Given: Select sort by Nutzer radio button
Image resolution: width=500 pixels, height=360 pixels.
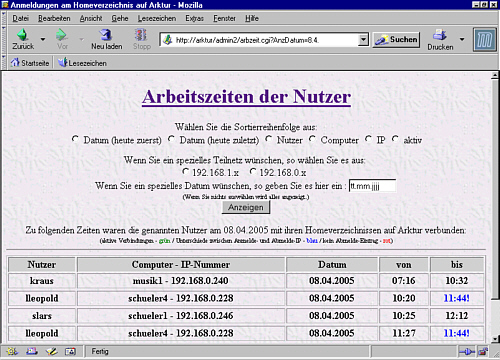Looking at the screenshot, I should pyautogui.click(x=269, y=139).
